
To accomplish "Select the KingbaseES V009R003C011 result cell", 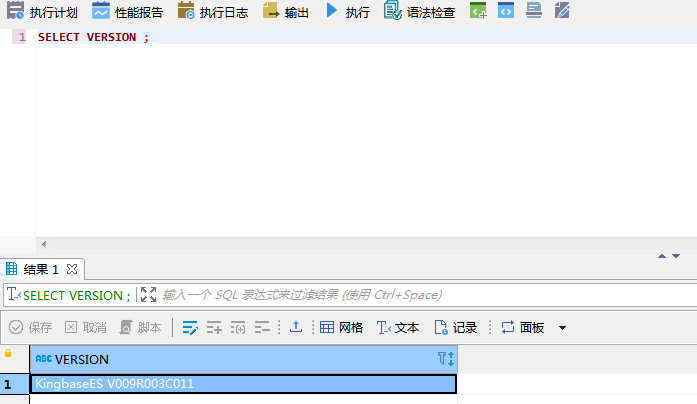I will point(243,384).
